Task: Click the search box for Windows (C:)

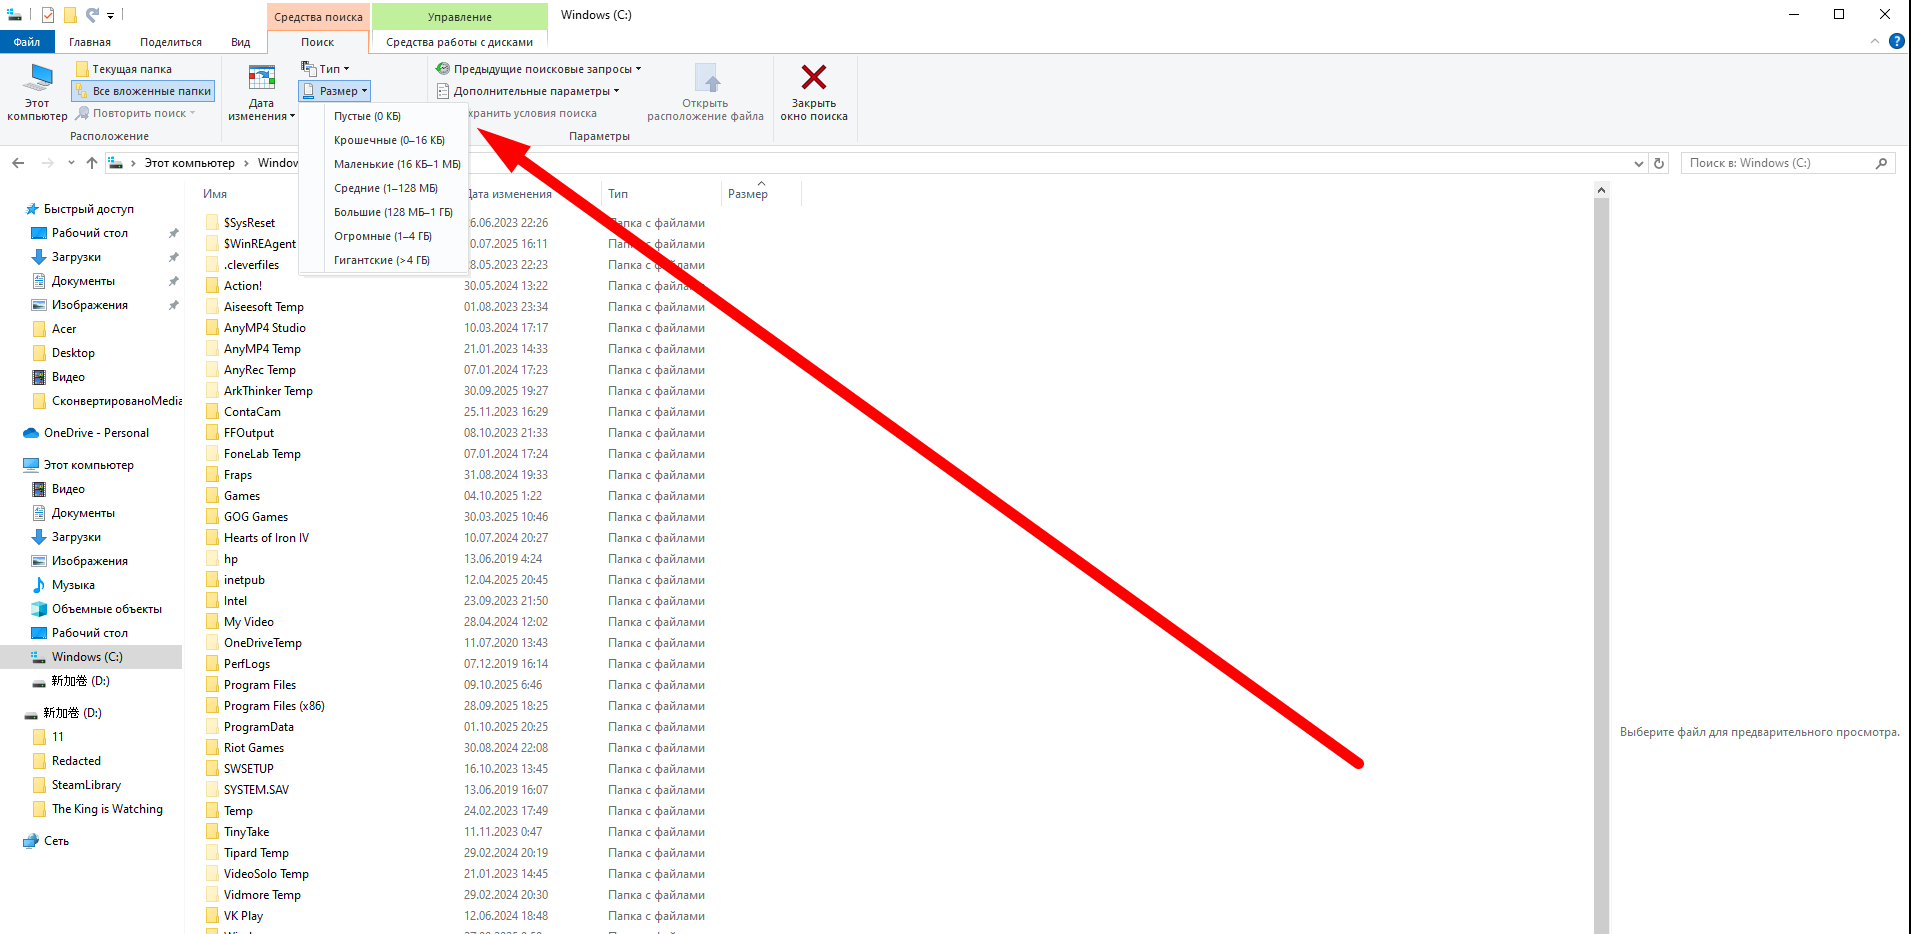Action: click(1788, 163)
